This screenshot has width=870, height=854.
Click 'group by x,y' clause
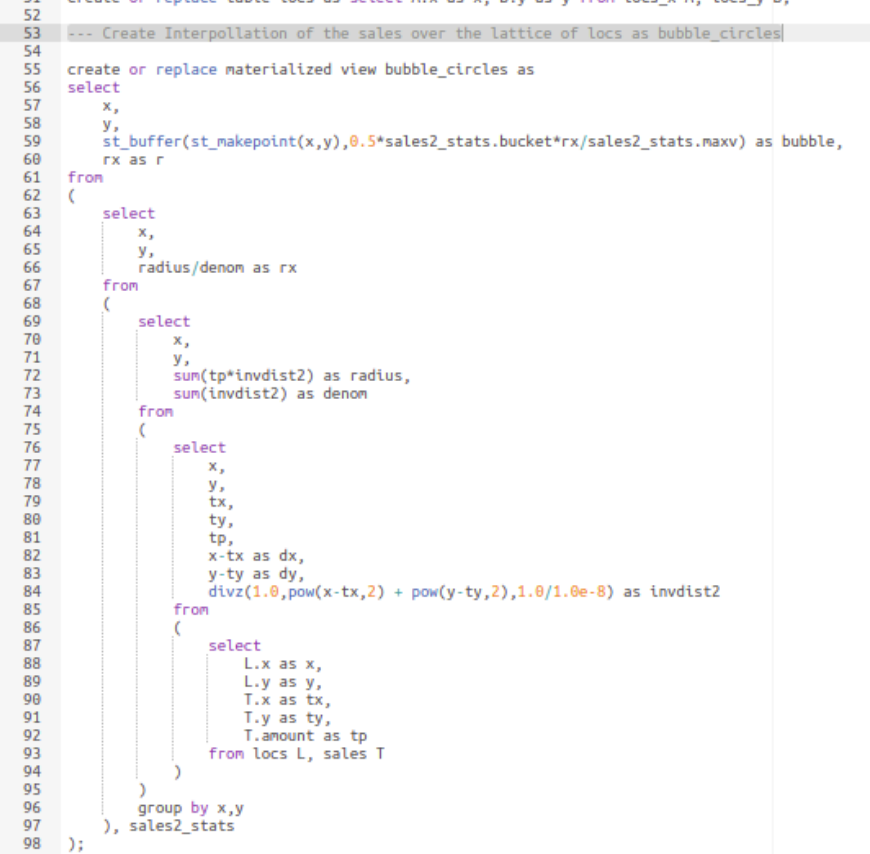click(190, 807)
